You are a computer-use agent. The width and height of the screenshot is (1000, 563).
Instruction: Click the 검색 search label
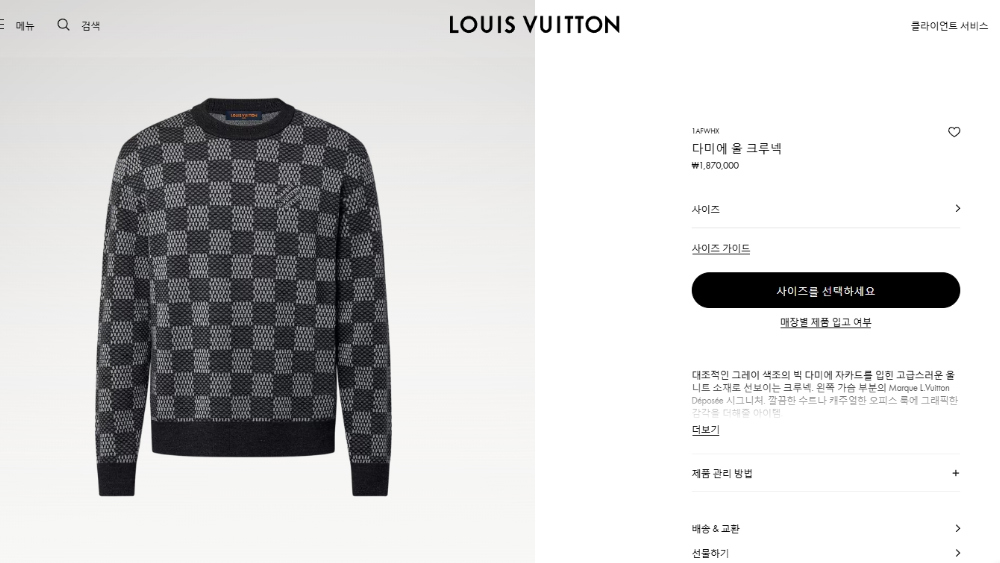91,26
